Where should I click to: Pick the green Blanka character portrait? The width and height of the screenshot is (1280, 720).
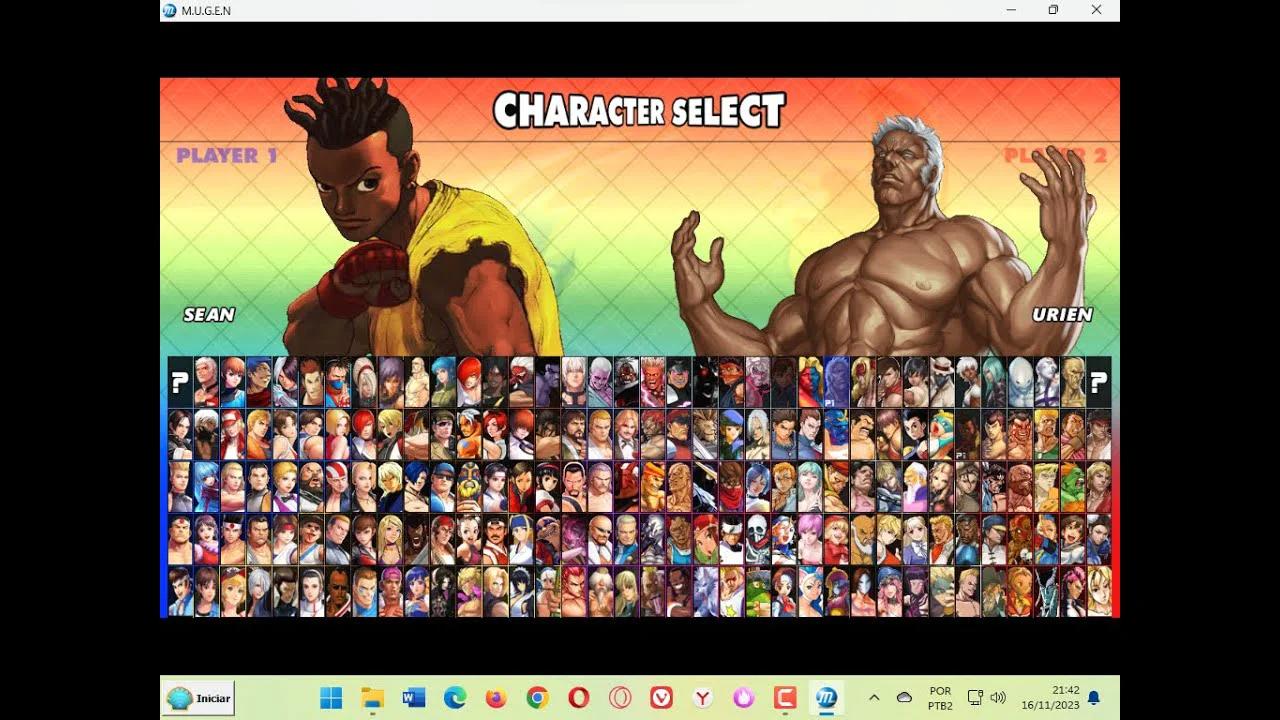[x=1072, y=487]
